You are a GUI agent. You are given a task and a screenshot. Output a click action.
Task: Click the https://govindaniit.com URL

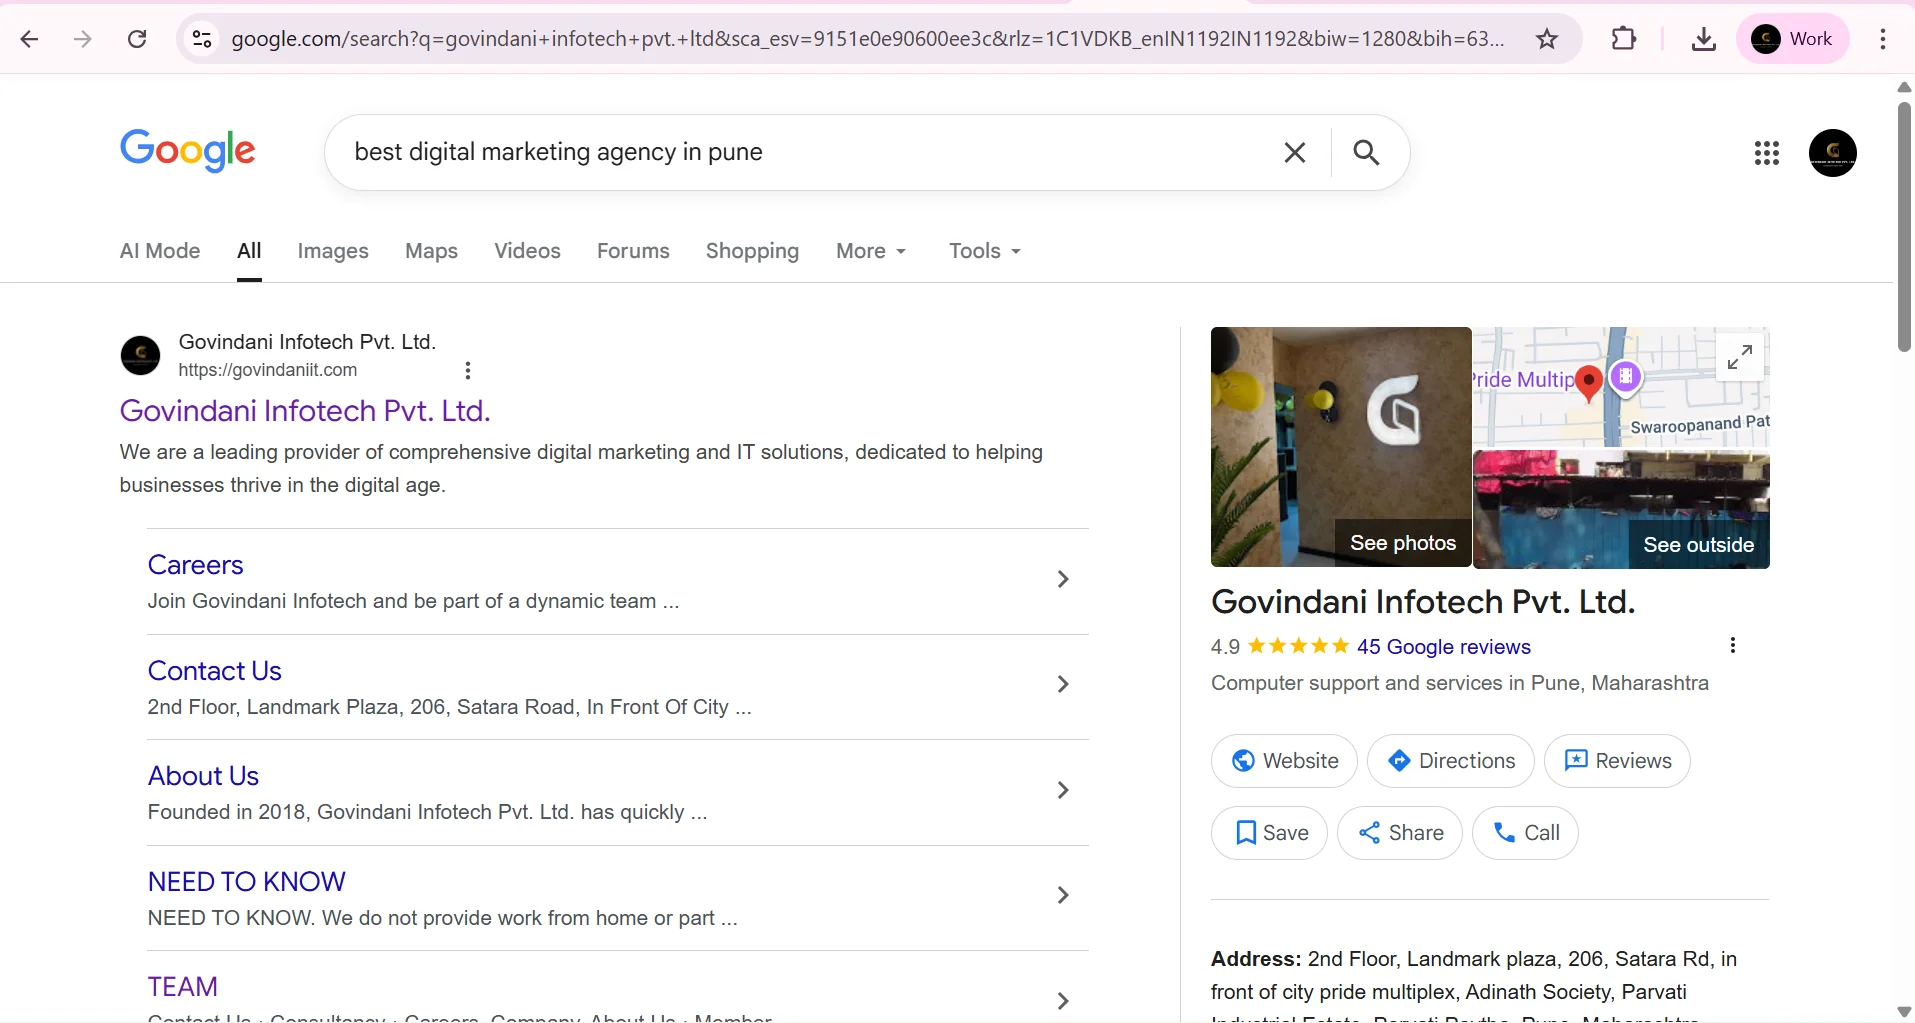coord(268,370)
